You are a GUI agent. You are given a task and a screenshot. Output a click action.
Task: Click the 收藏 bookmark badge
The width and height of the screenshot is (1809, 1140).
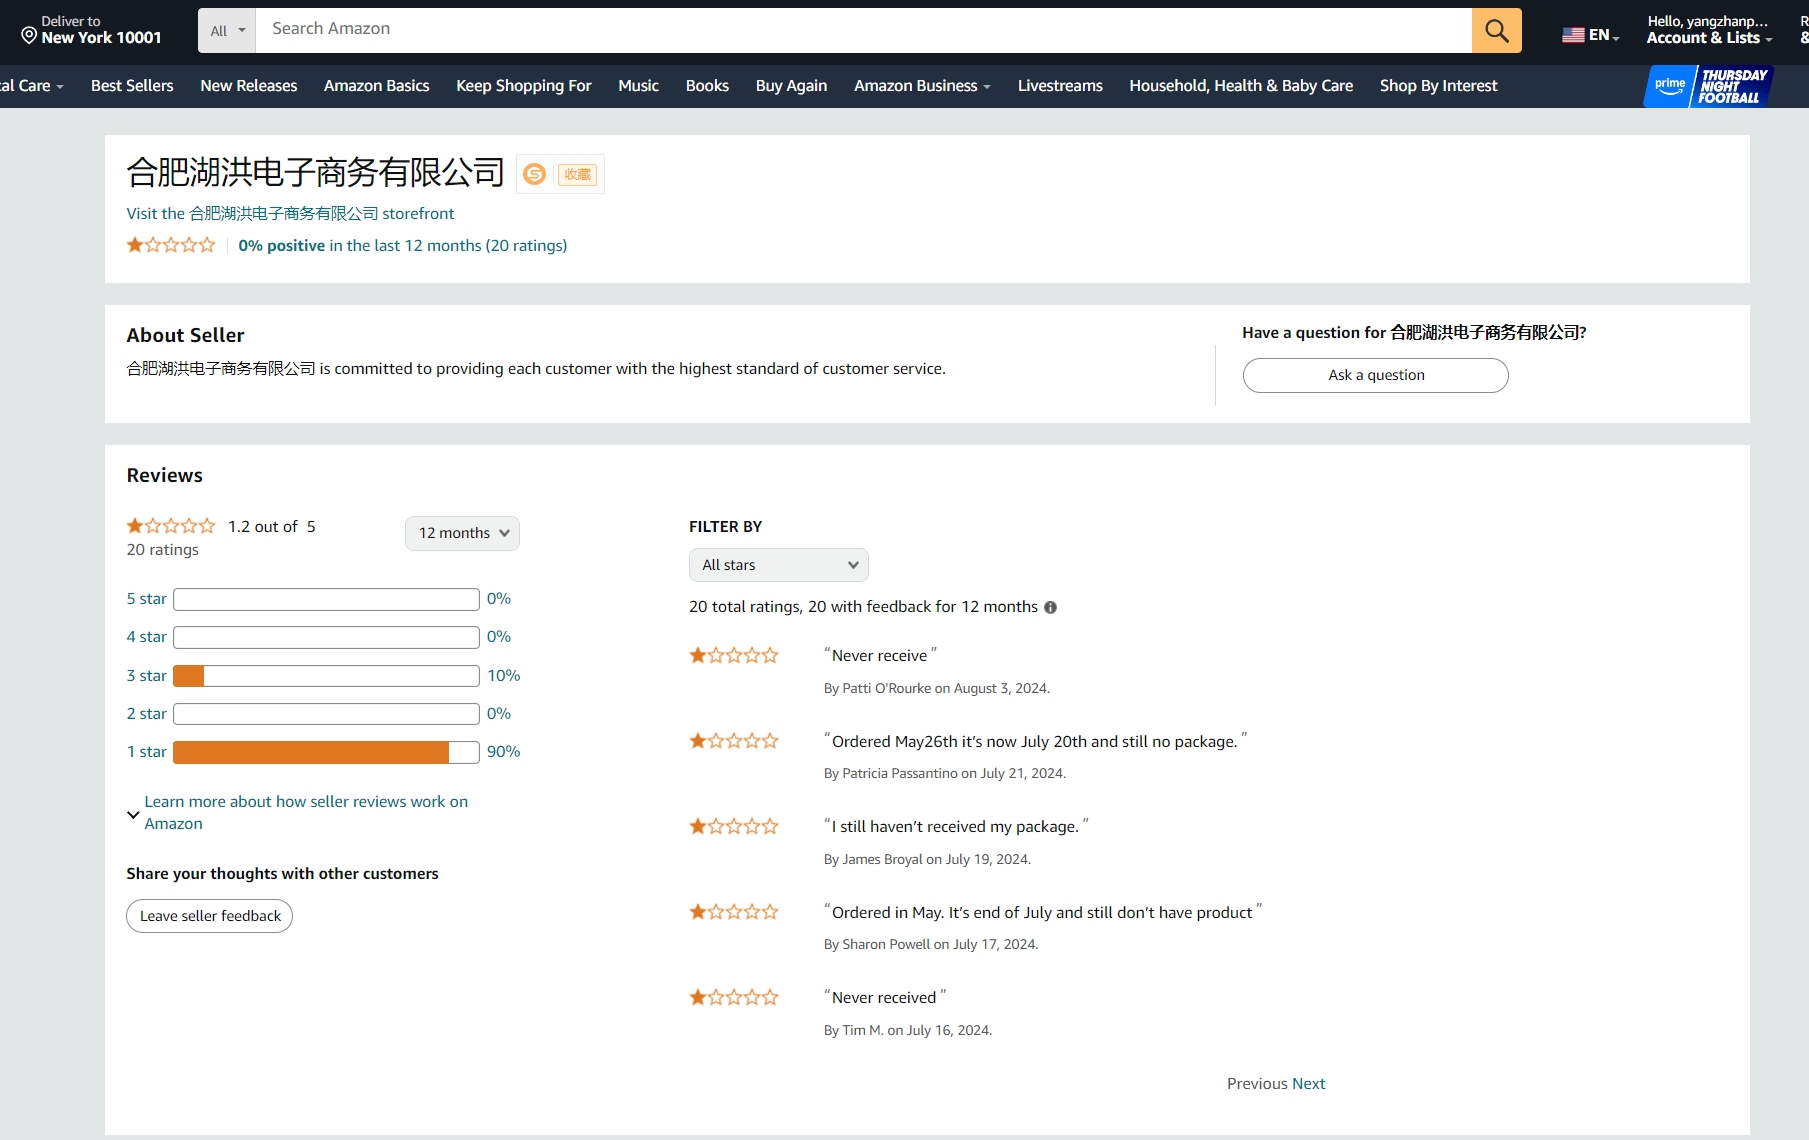[578, 174]
